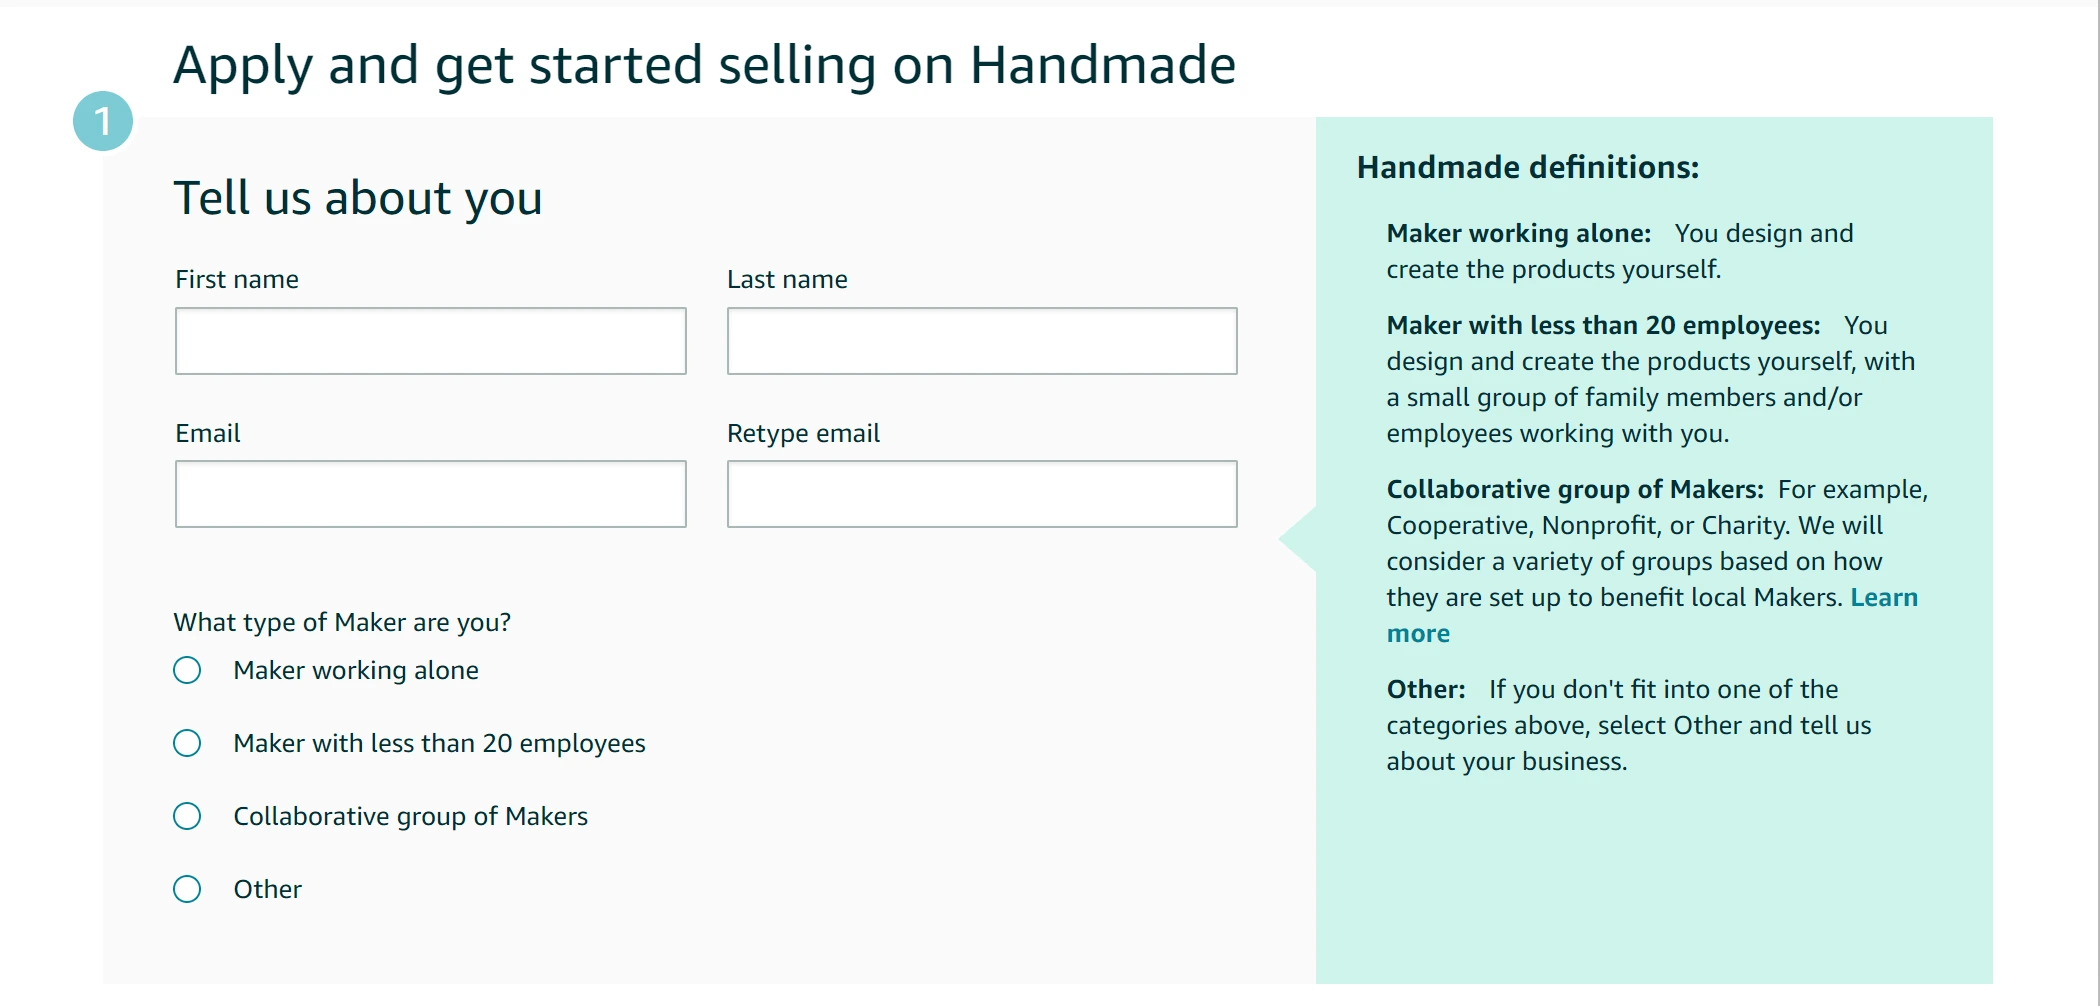Click the First name input field

click(430, 341)
